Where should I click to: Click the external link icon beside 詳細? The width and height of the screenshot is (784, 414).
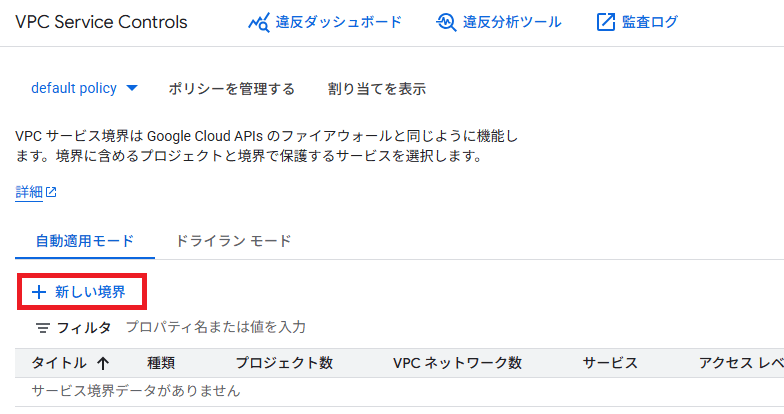pyautogui.click(x=51, y=192)
